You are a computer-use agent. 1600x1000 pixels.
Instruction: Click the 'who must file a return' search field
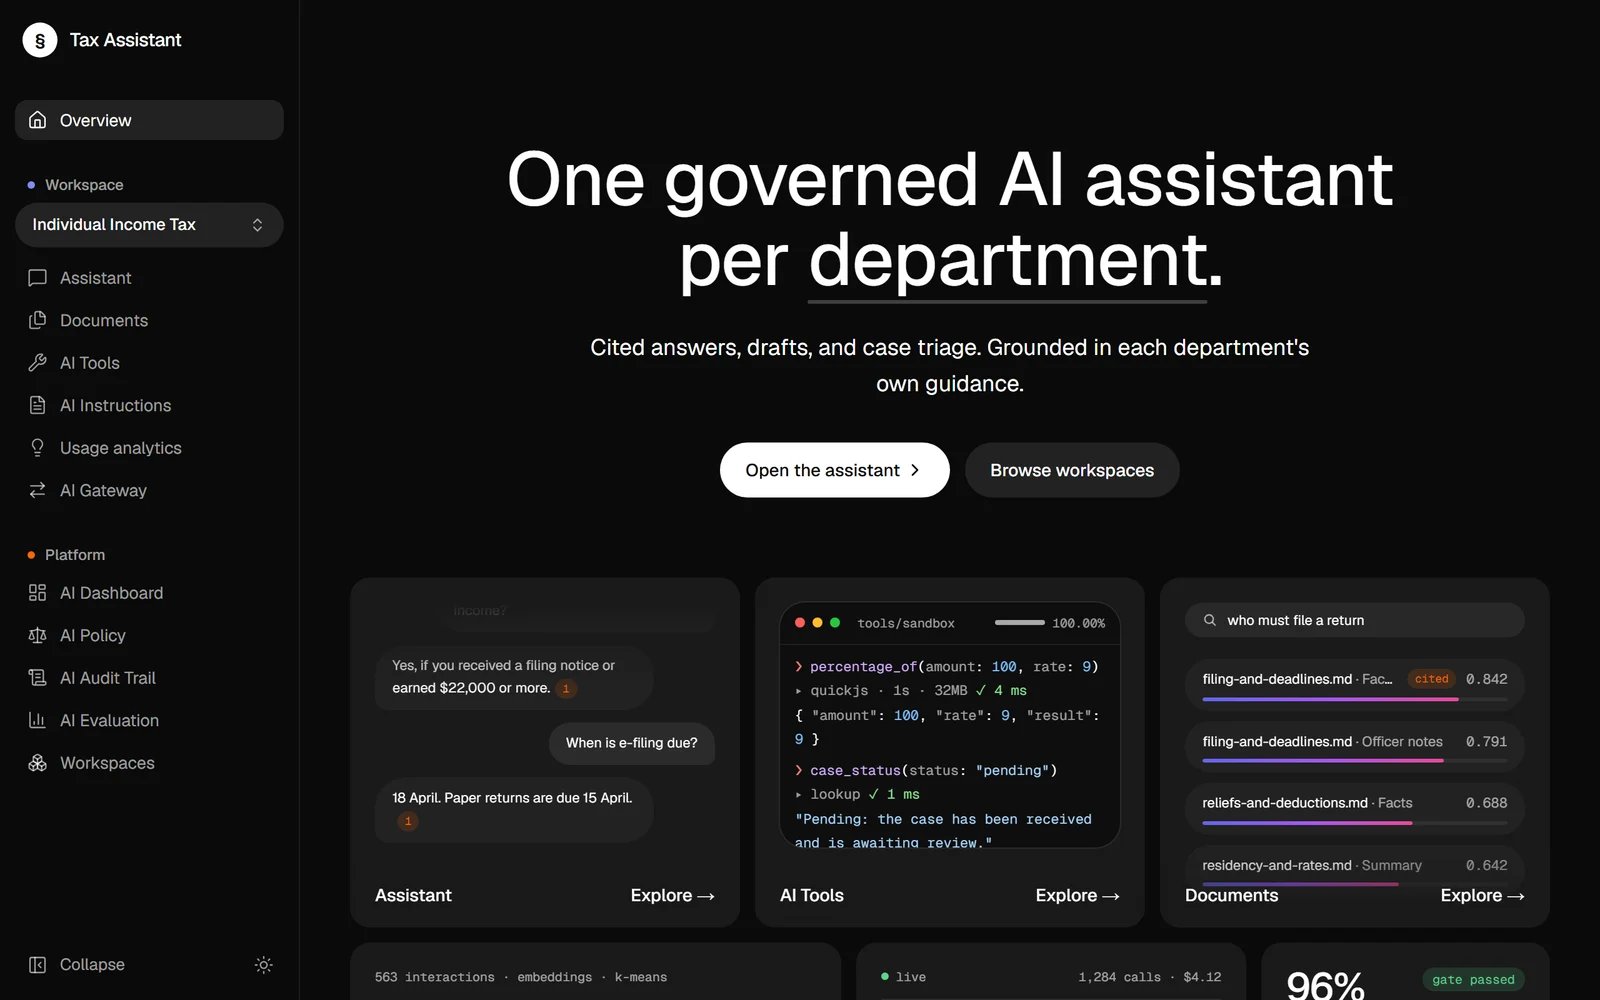[1355, 620]
